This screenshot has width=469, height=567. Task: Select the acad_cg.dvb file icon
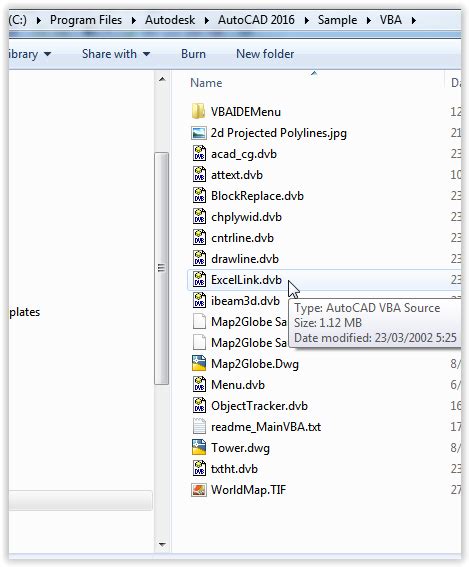coord(199,153)
